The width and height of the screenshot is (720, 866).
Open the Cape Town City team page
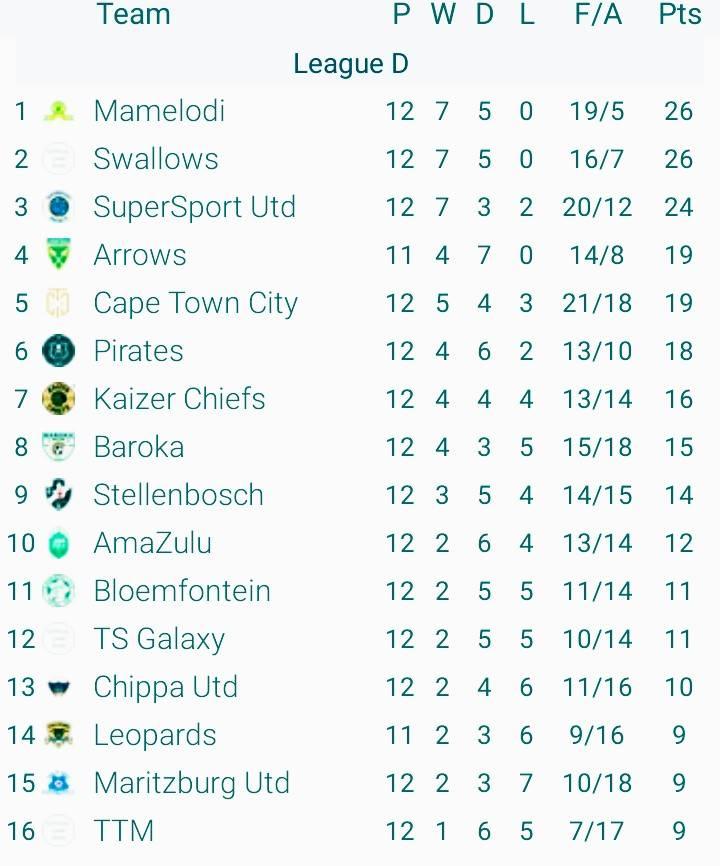[x=195, y=304]
